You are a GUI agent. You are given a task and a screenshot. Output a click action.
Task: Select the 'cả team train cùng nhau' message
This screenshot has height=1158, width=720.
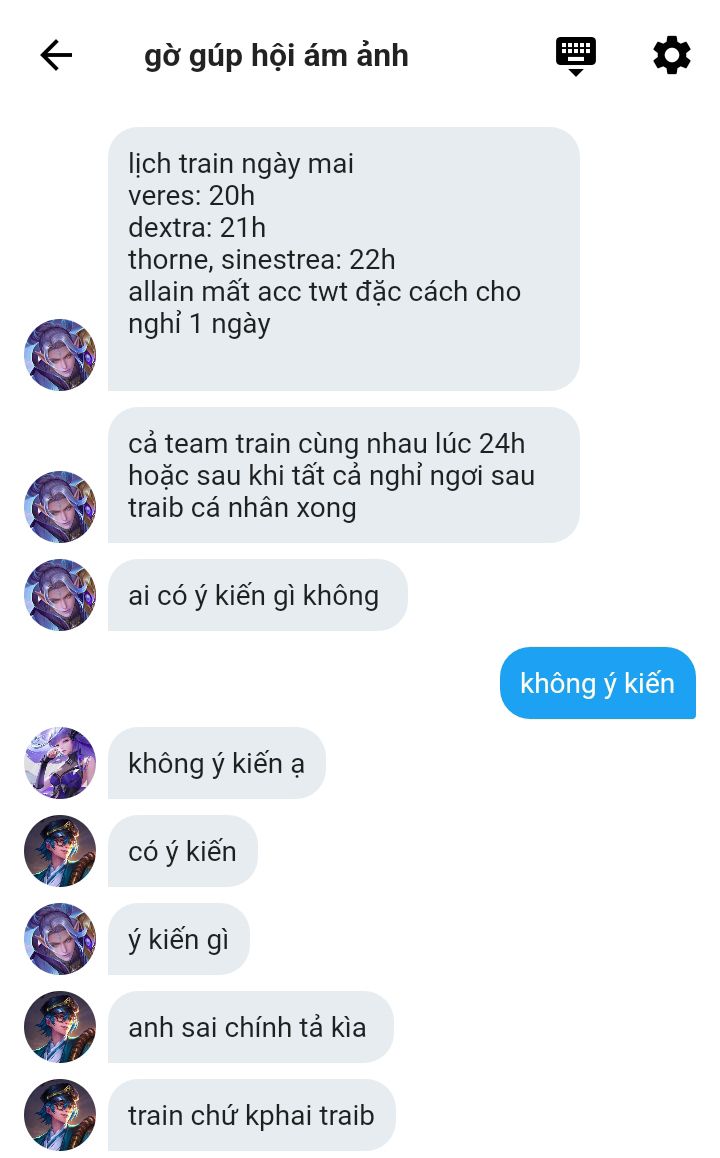pos(343,475)
